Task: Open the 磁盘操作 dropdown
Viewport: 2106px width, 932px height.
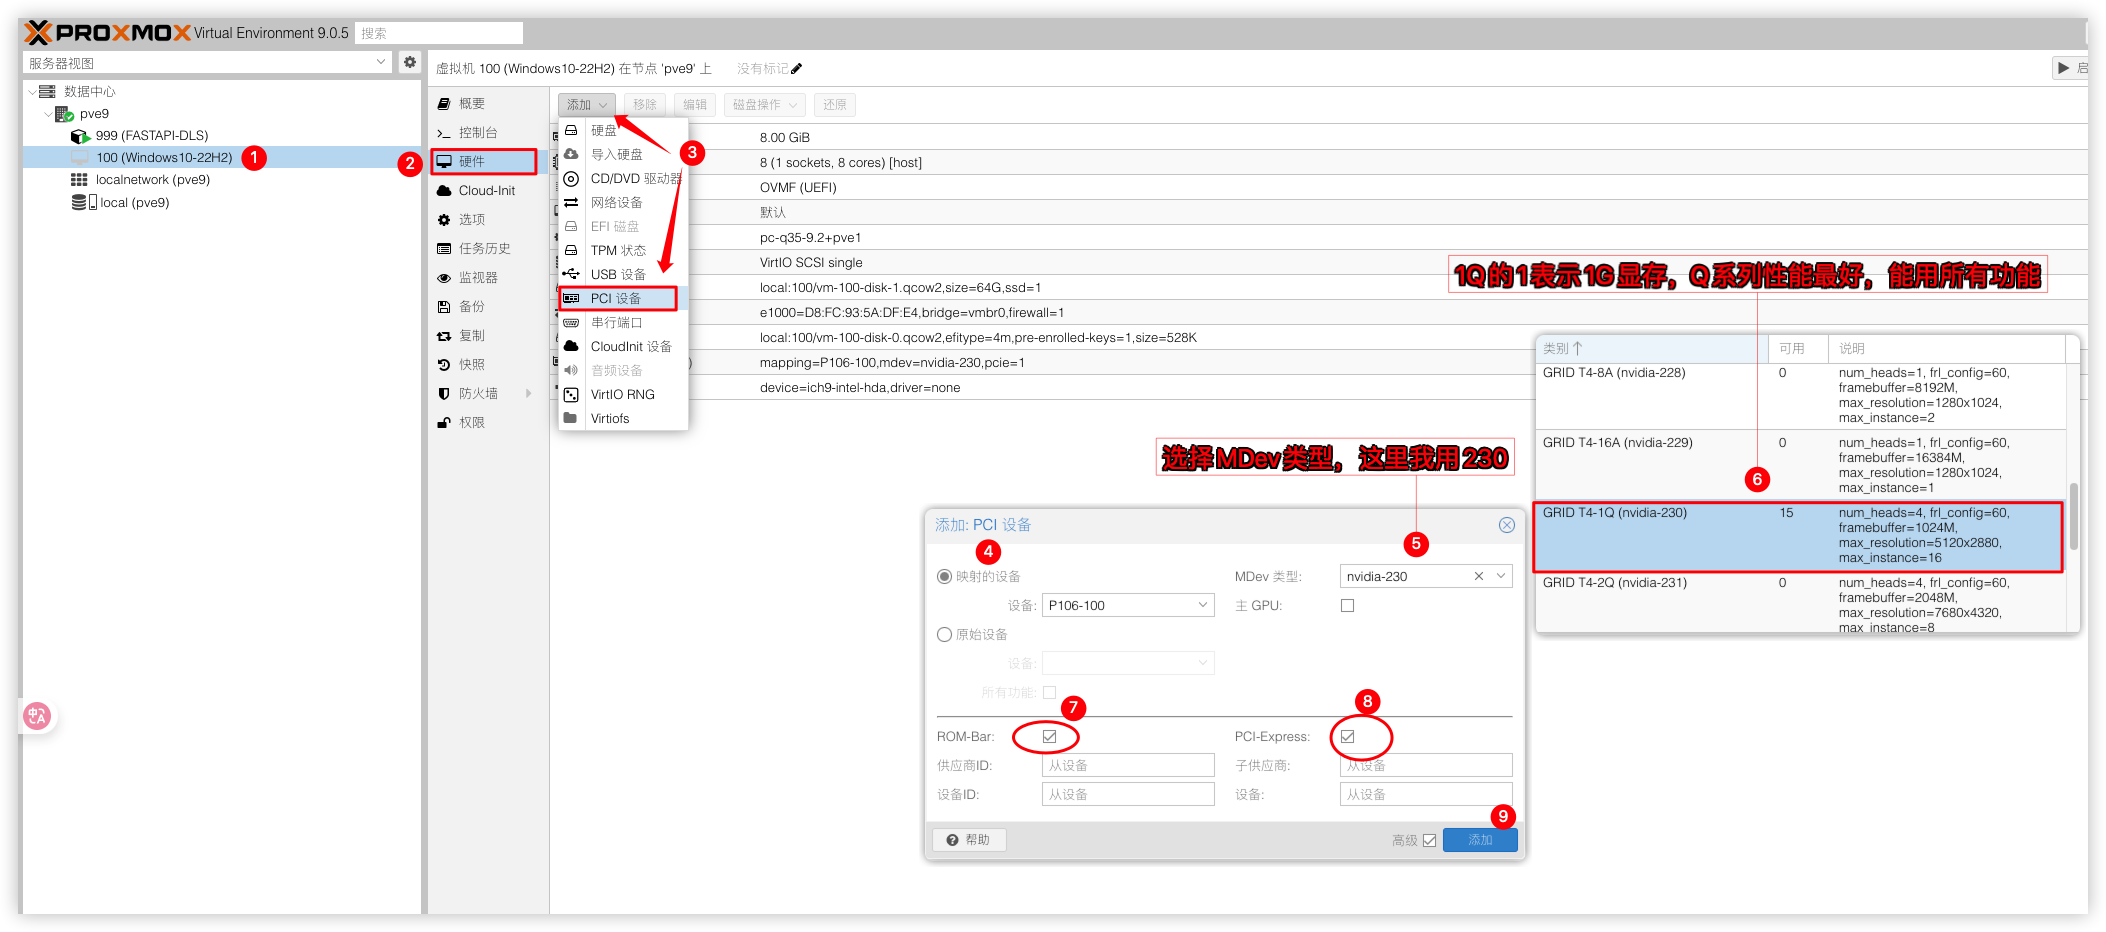Action: point(765,105)
